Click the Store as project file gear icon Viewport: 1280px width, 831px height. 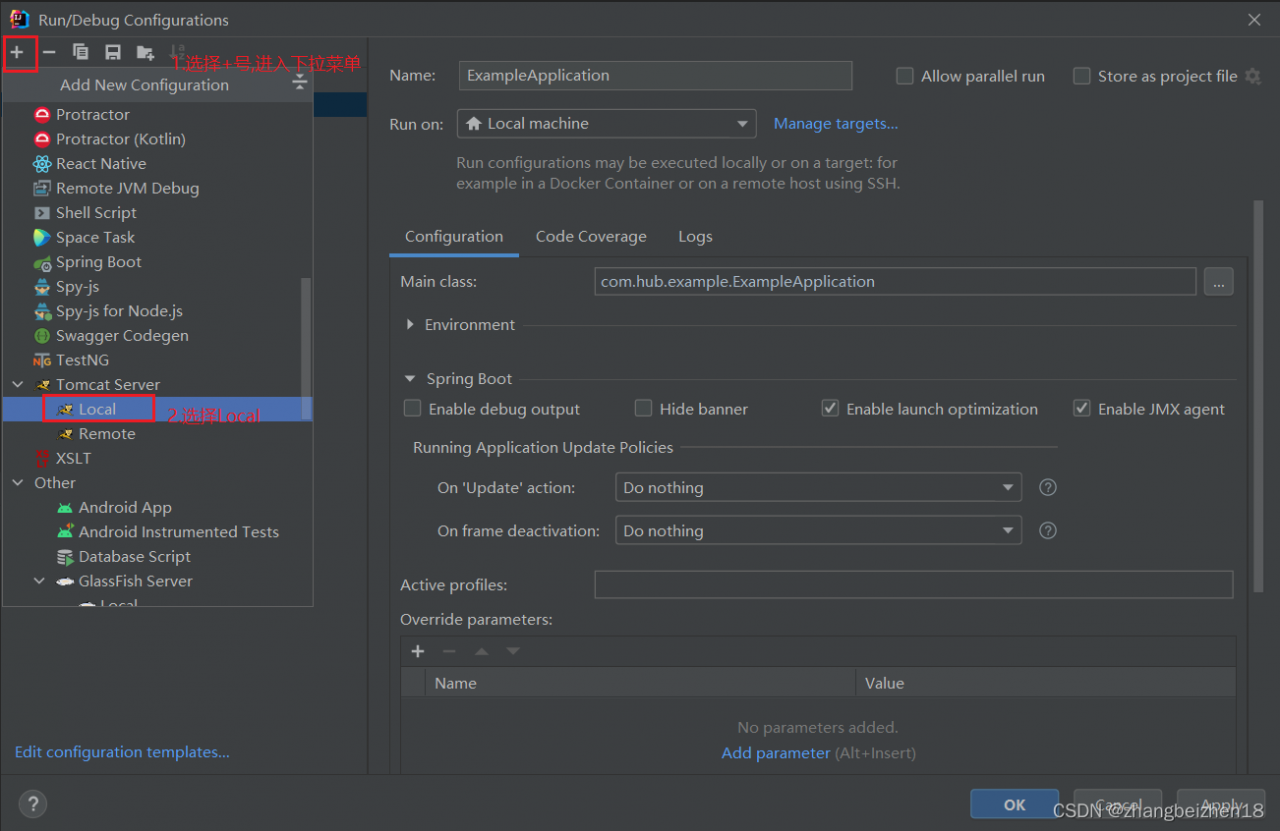[1252, 76]
